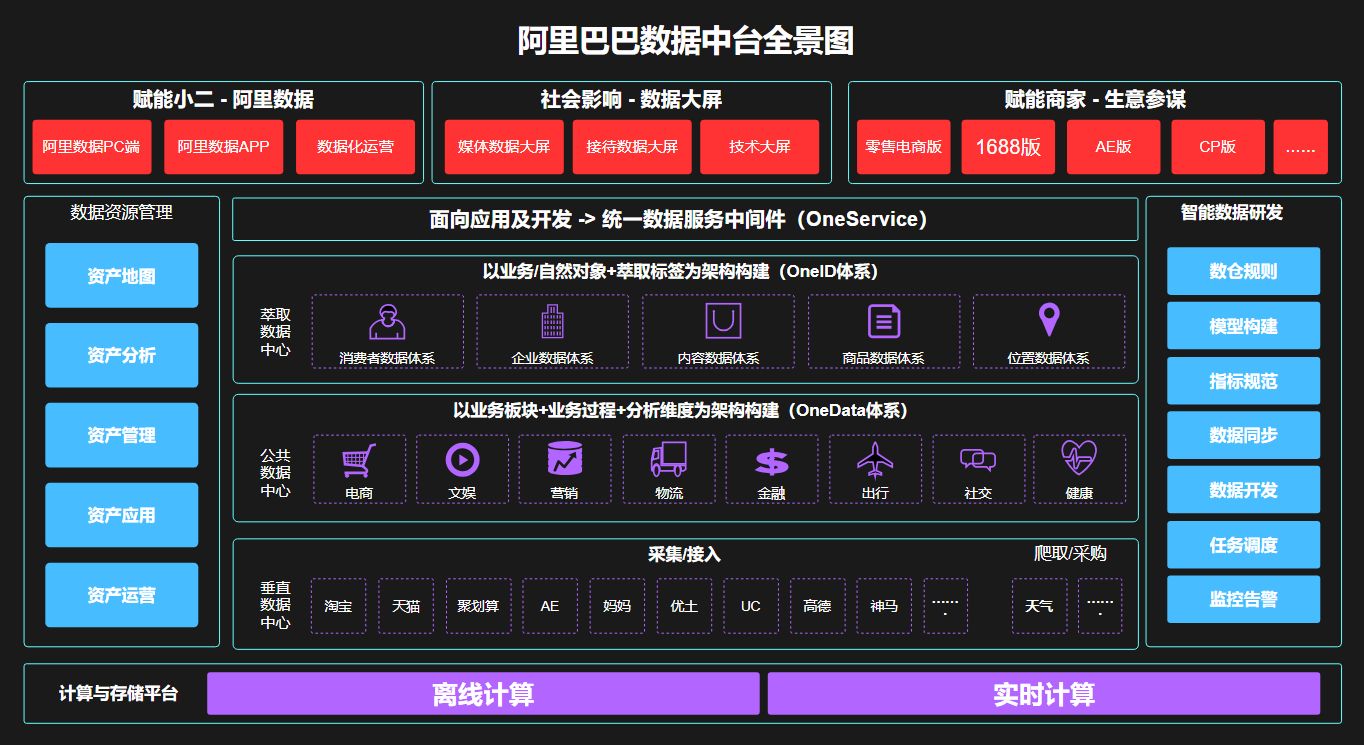This screenshot has width=1364, height=745.
Task: Click the consumer person icon in 消费者数据体系
Action: [387, 322]
